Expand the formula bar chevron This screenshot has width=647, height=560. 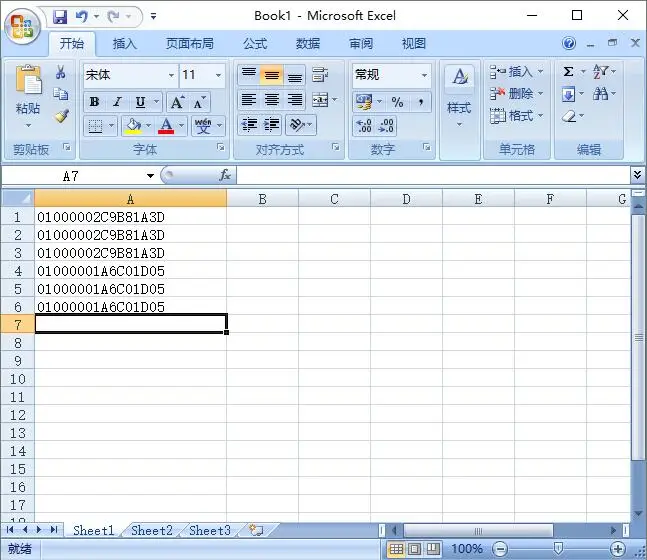point(638,175)
